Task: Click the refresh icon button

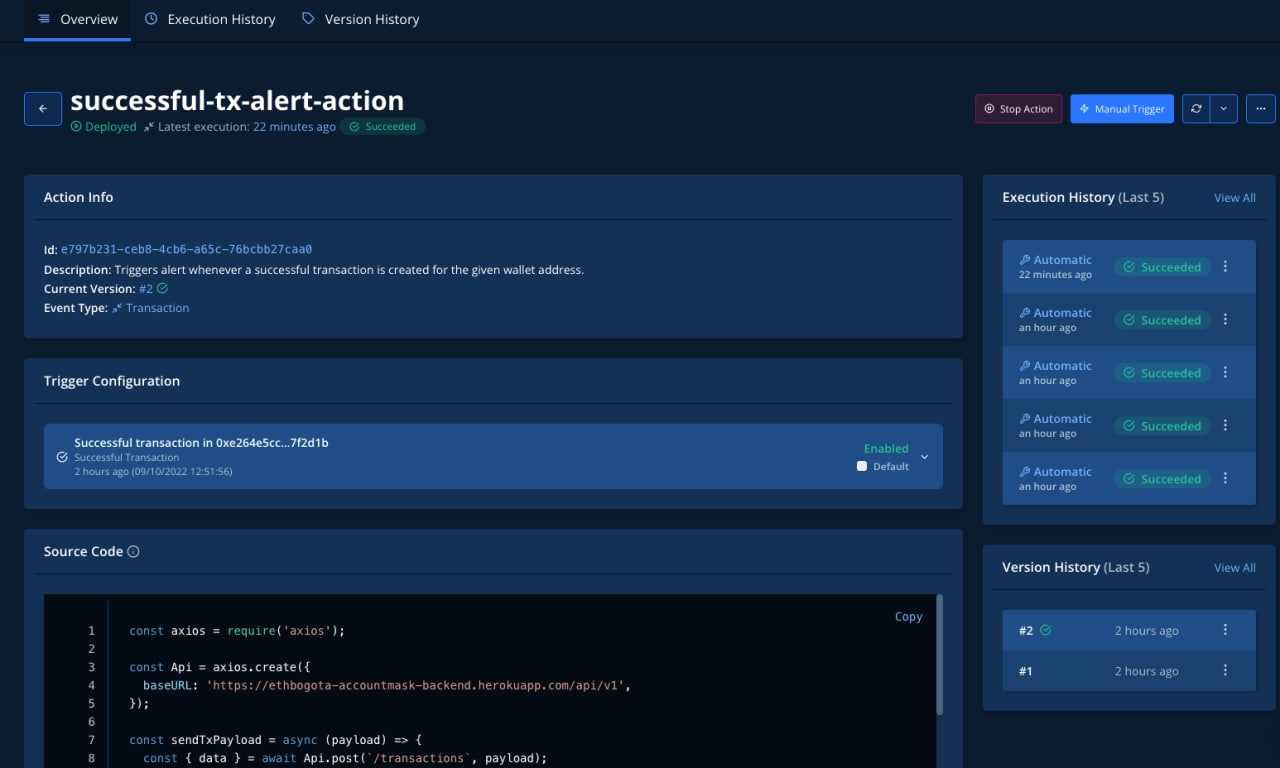Action: coord(1196,109)
